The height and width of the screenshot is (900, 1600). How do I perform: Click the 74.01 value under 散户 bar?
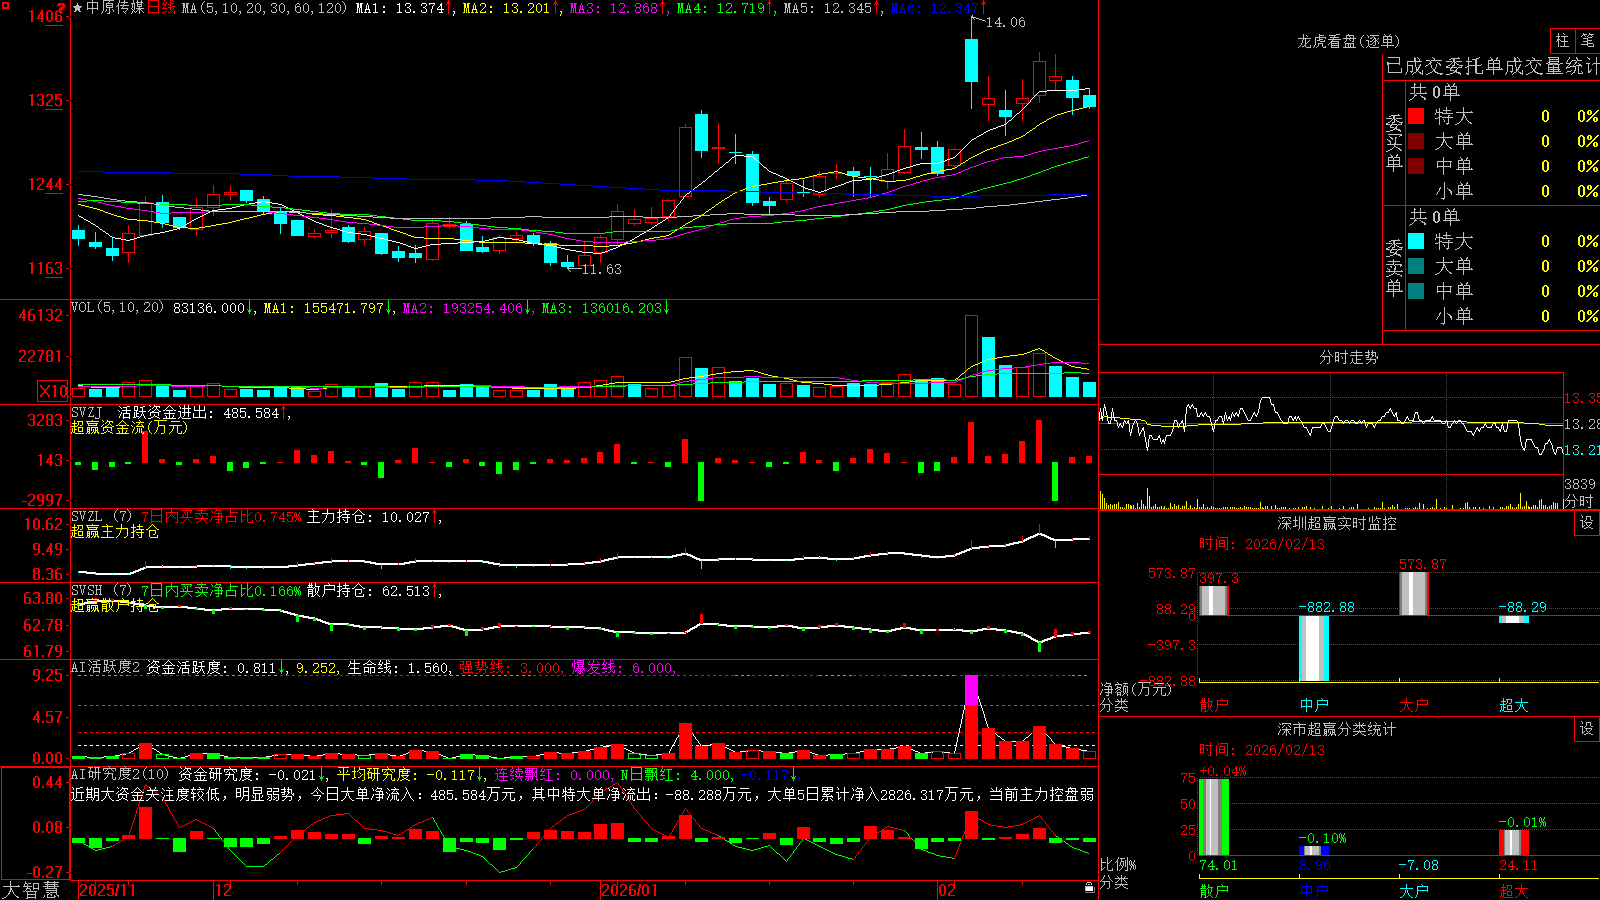click(1219, 865)
